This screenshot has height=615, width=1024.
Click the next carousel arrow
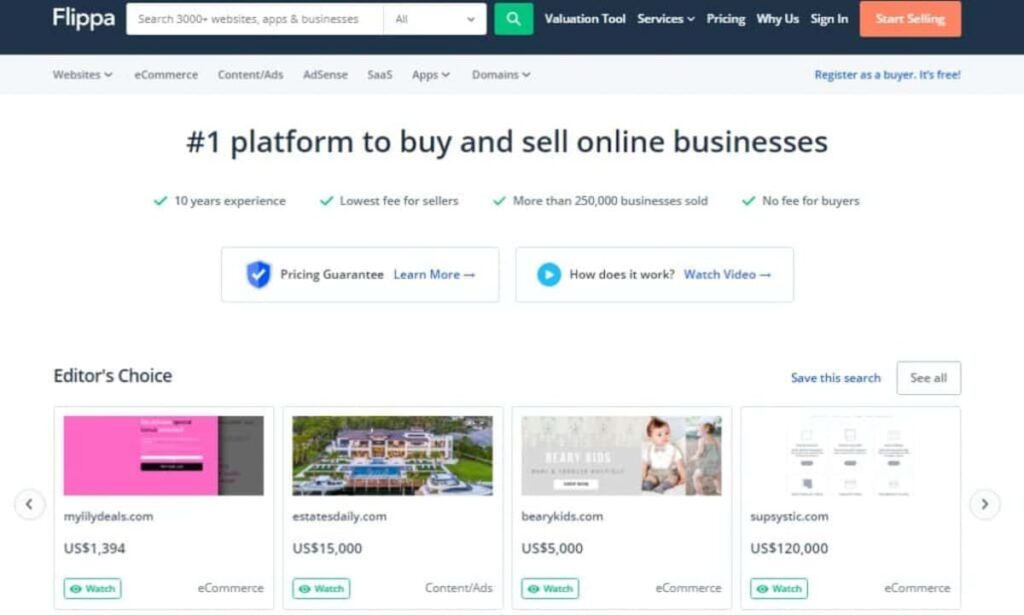click(985, 504)
